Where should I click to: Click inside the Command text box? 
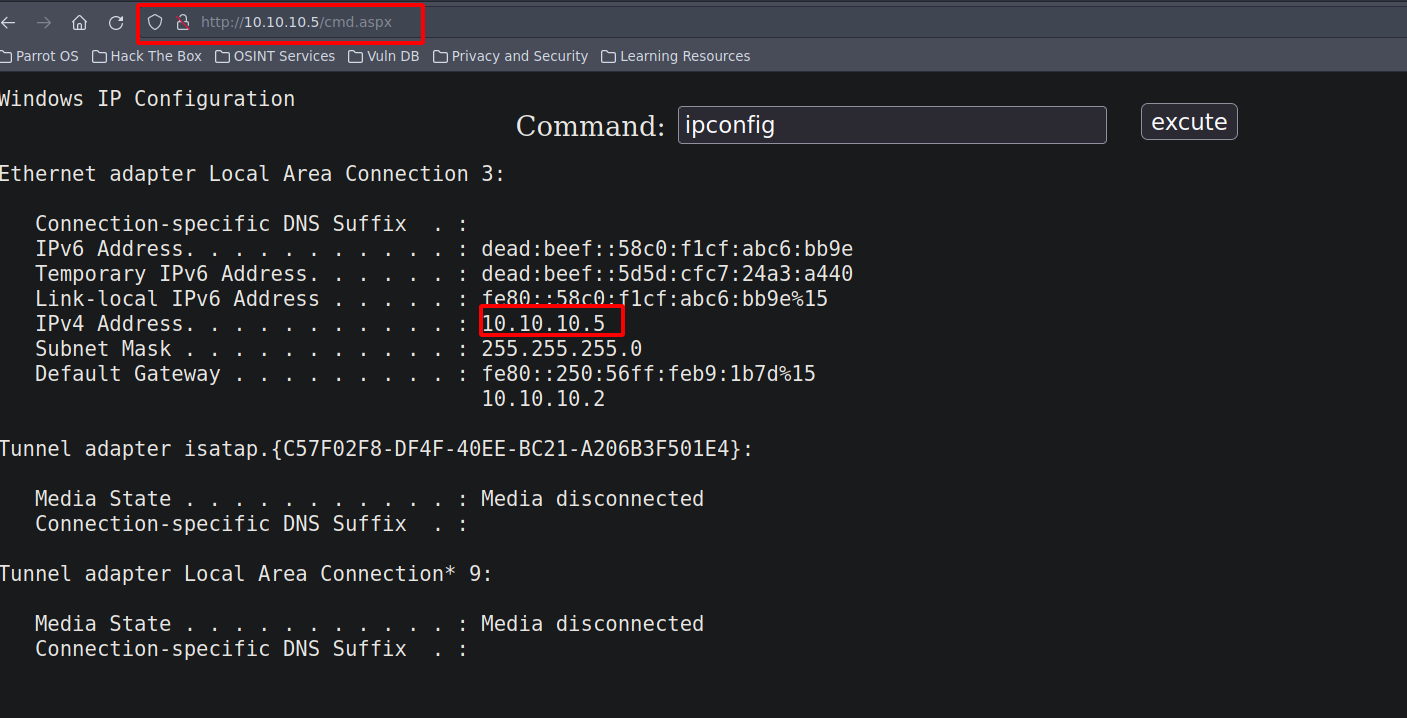pos(891,124)
